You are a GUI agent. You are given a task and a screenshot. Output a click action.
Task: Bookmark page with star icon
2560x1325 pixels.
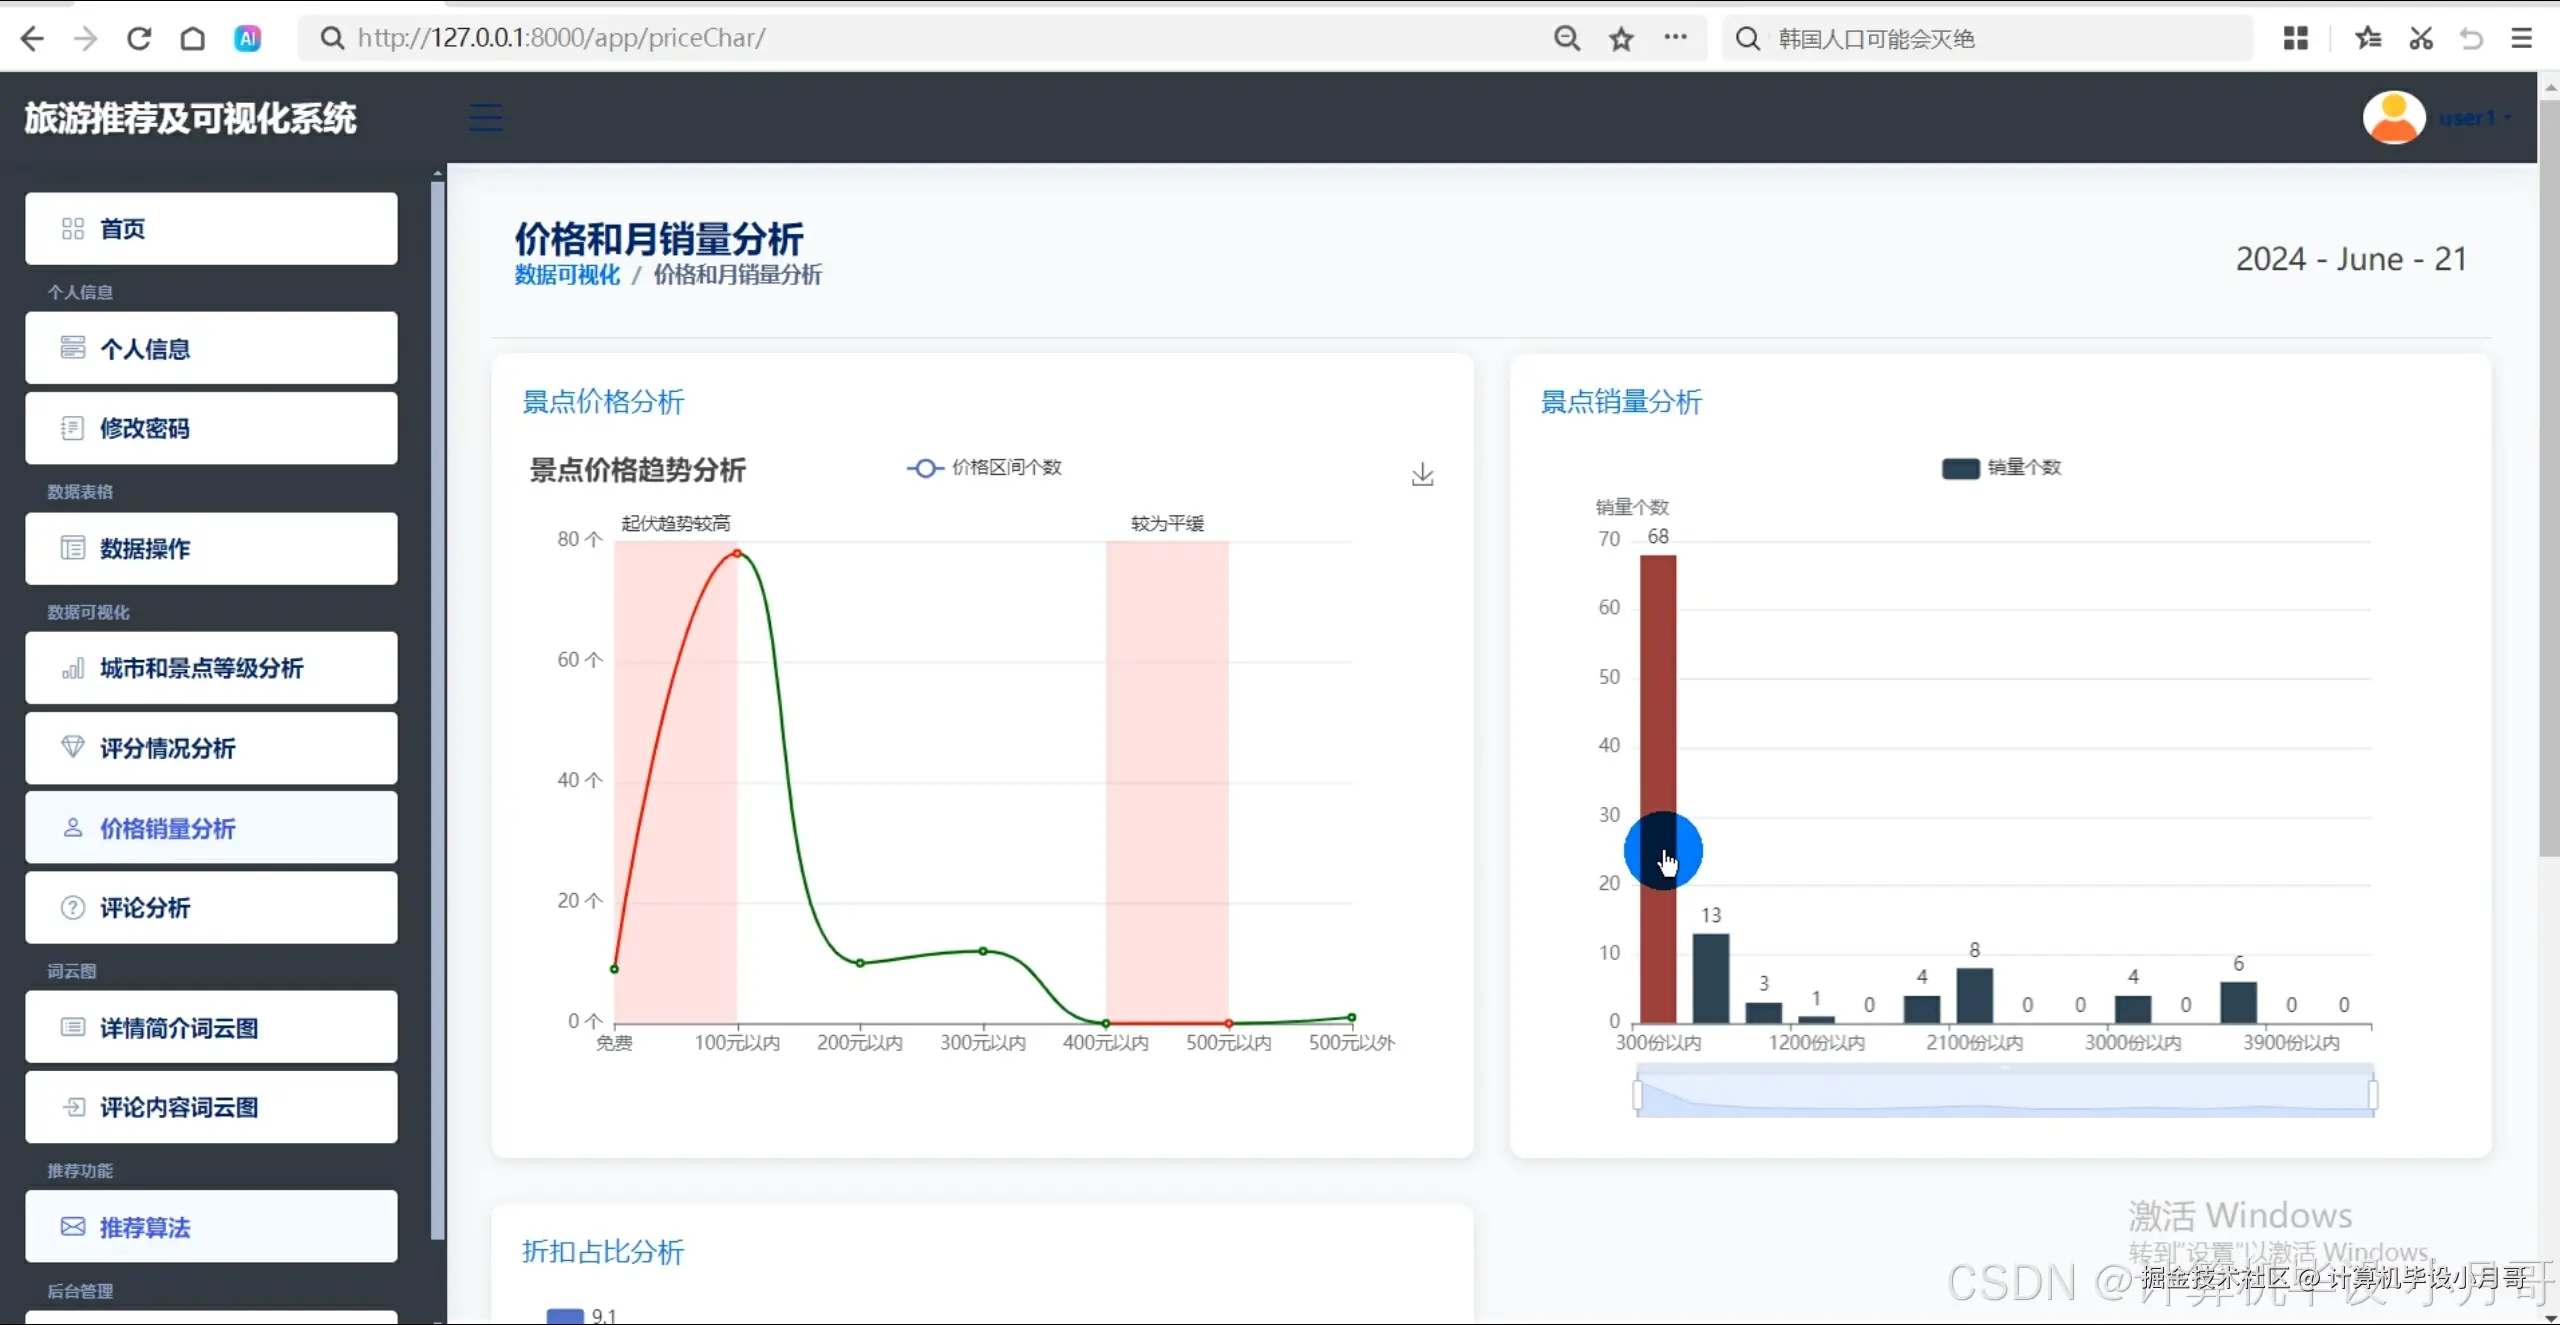(1621, 38)
